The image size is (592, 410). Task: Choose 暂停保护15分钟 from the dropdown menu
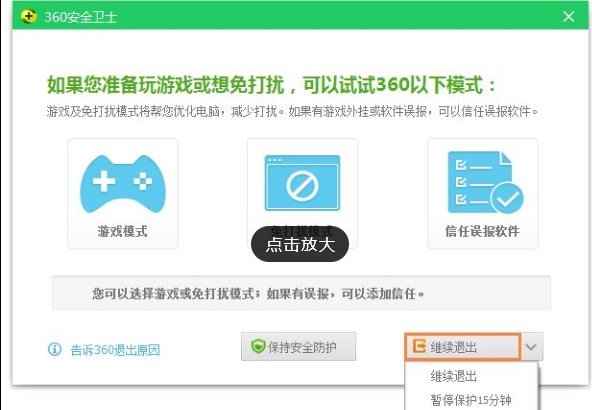point(470,399)
